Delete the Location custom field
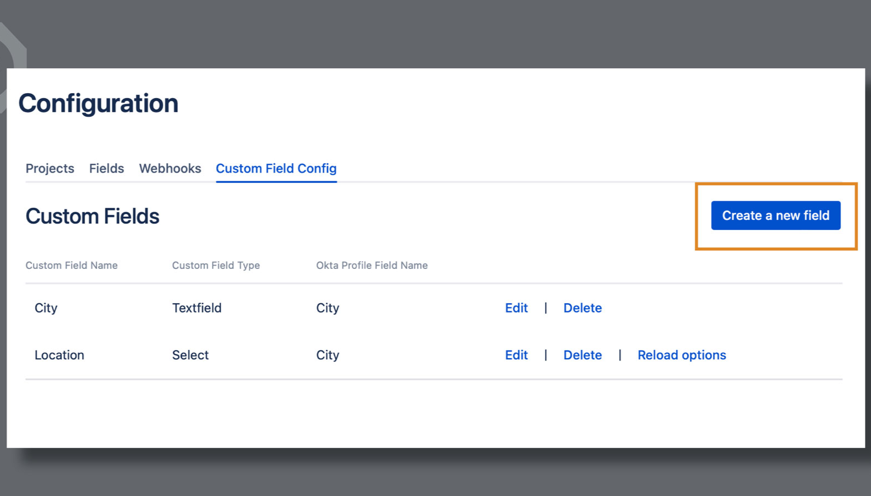Image resolution: width=871 pixels, height=496 pixels. [582, 355]
